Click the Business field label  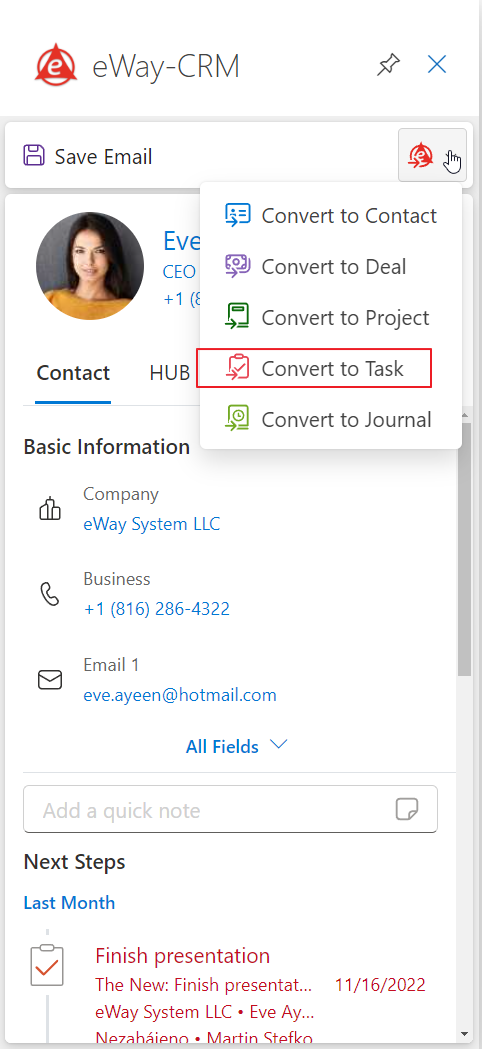pyautogui.click(x=117, y=579)
